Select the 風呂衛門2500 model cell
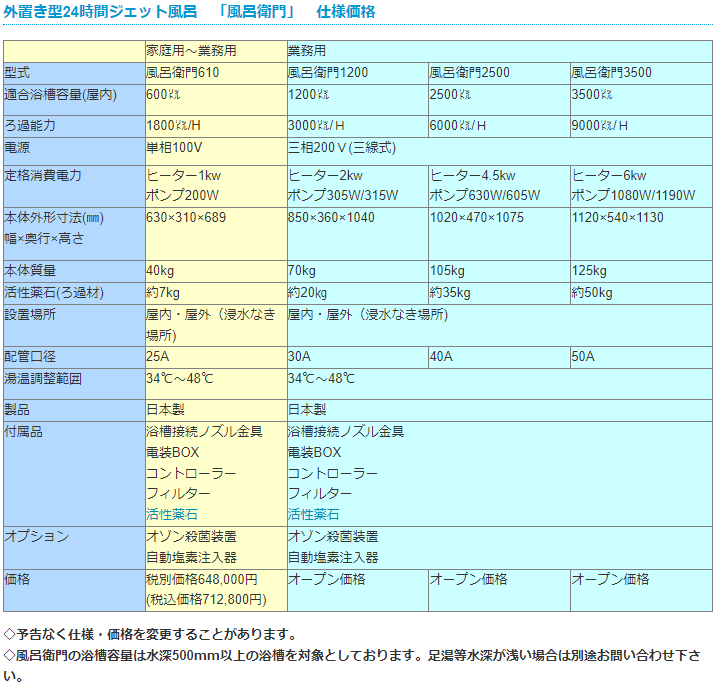The image size is (717, 686). (x=499, y=73)
